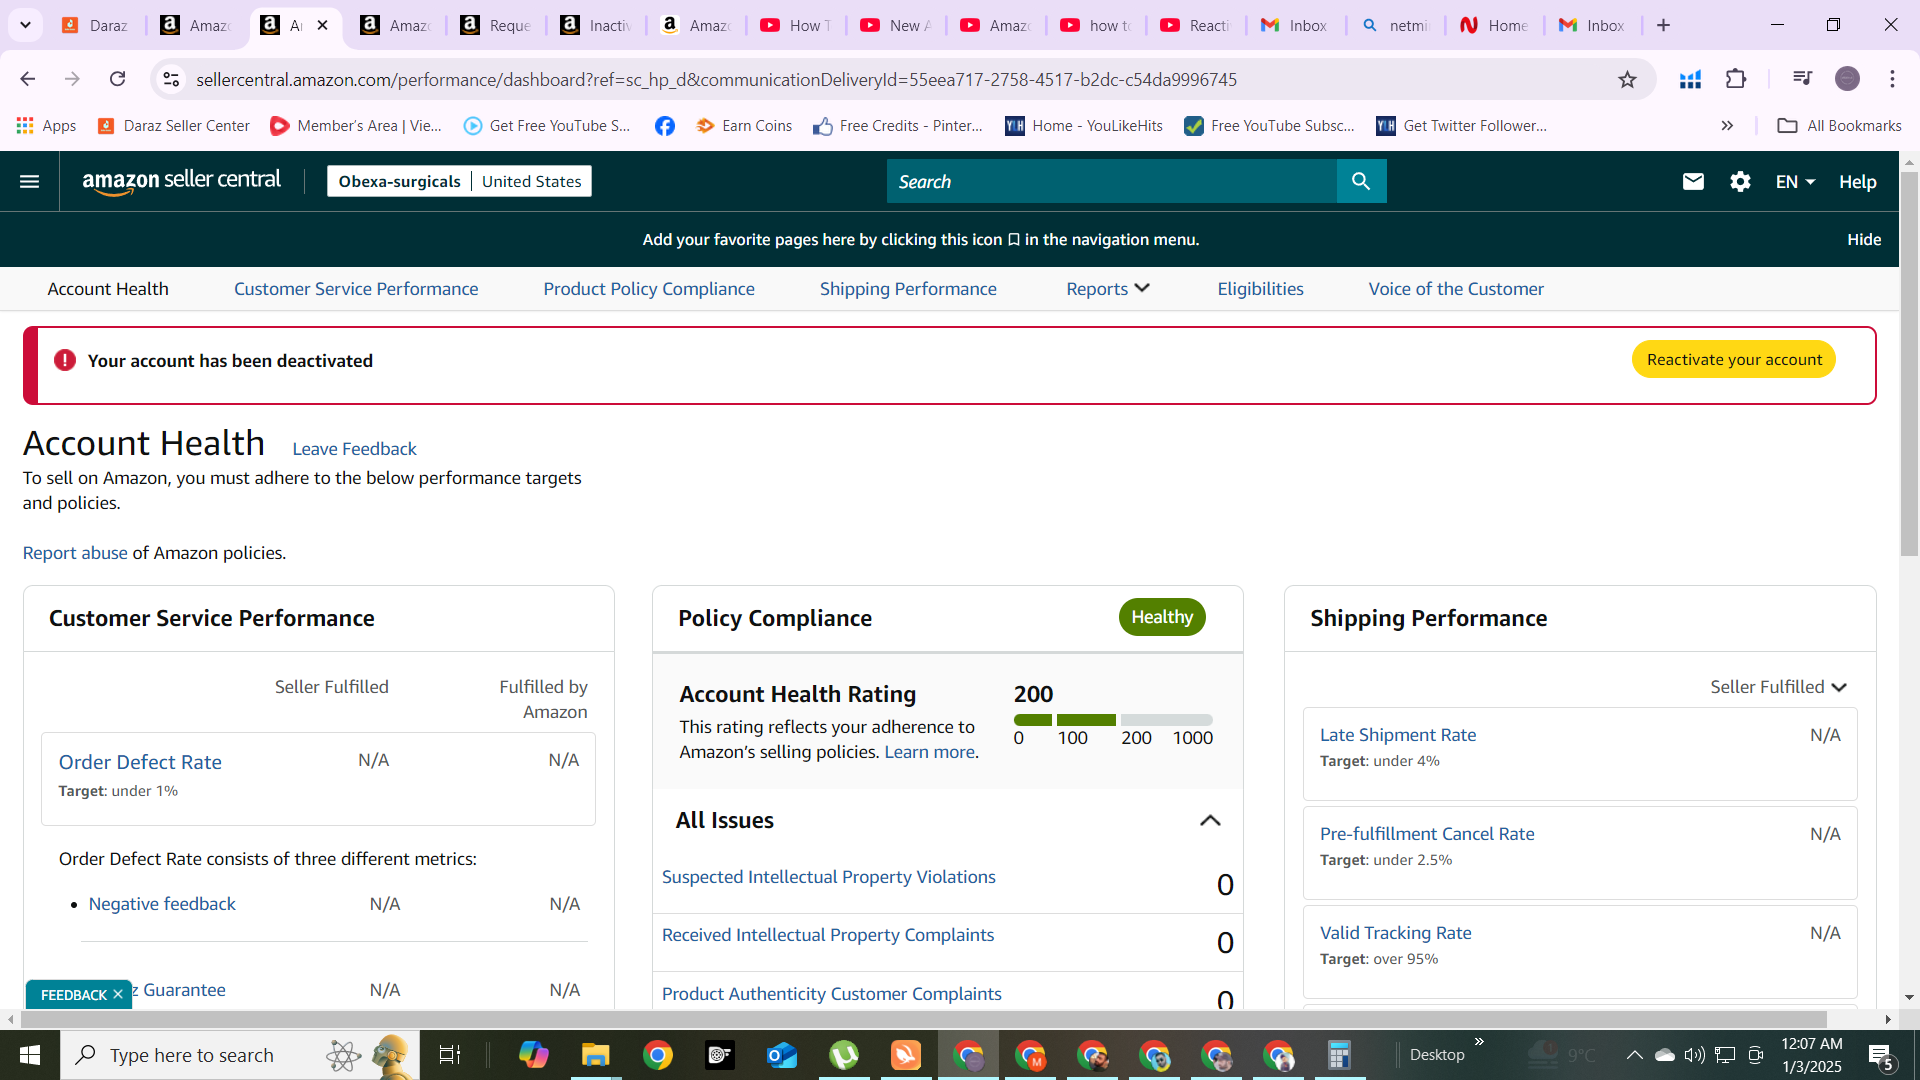
Task: Click the Learn more link
Action: tap(929, 752)
